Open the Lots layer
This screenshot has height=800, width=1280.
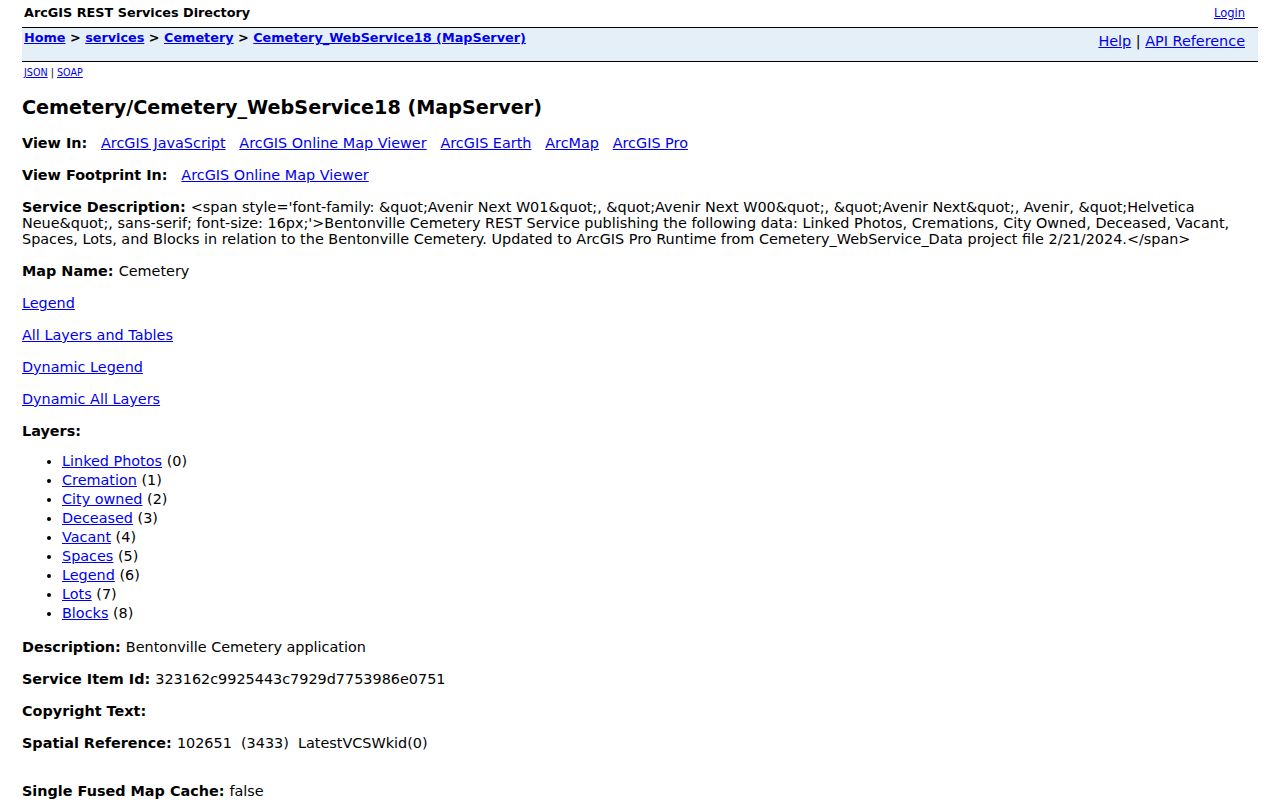pyautogui.click(x=77, y=594)
